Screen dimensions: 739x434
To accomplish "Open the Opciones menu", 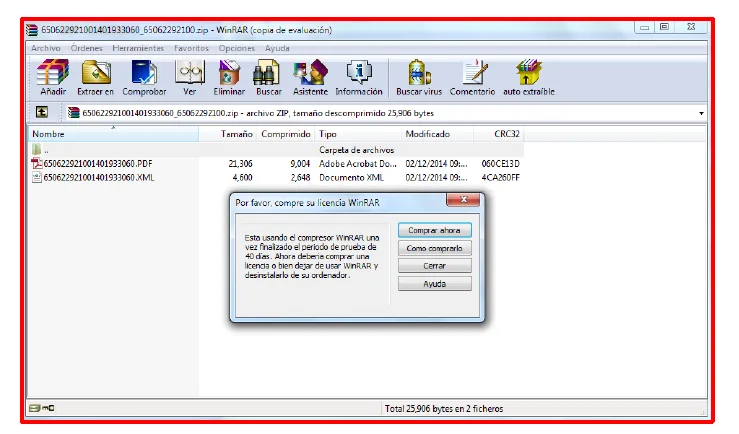I will [x=236, y=48].
